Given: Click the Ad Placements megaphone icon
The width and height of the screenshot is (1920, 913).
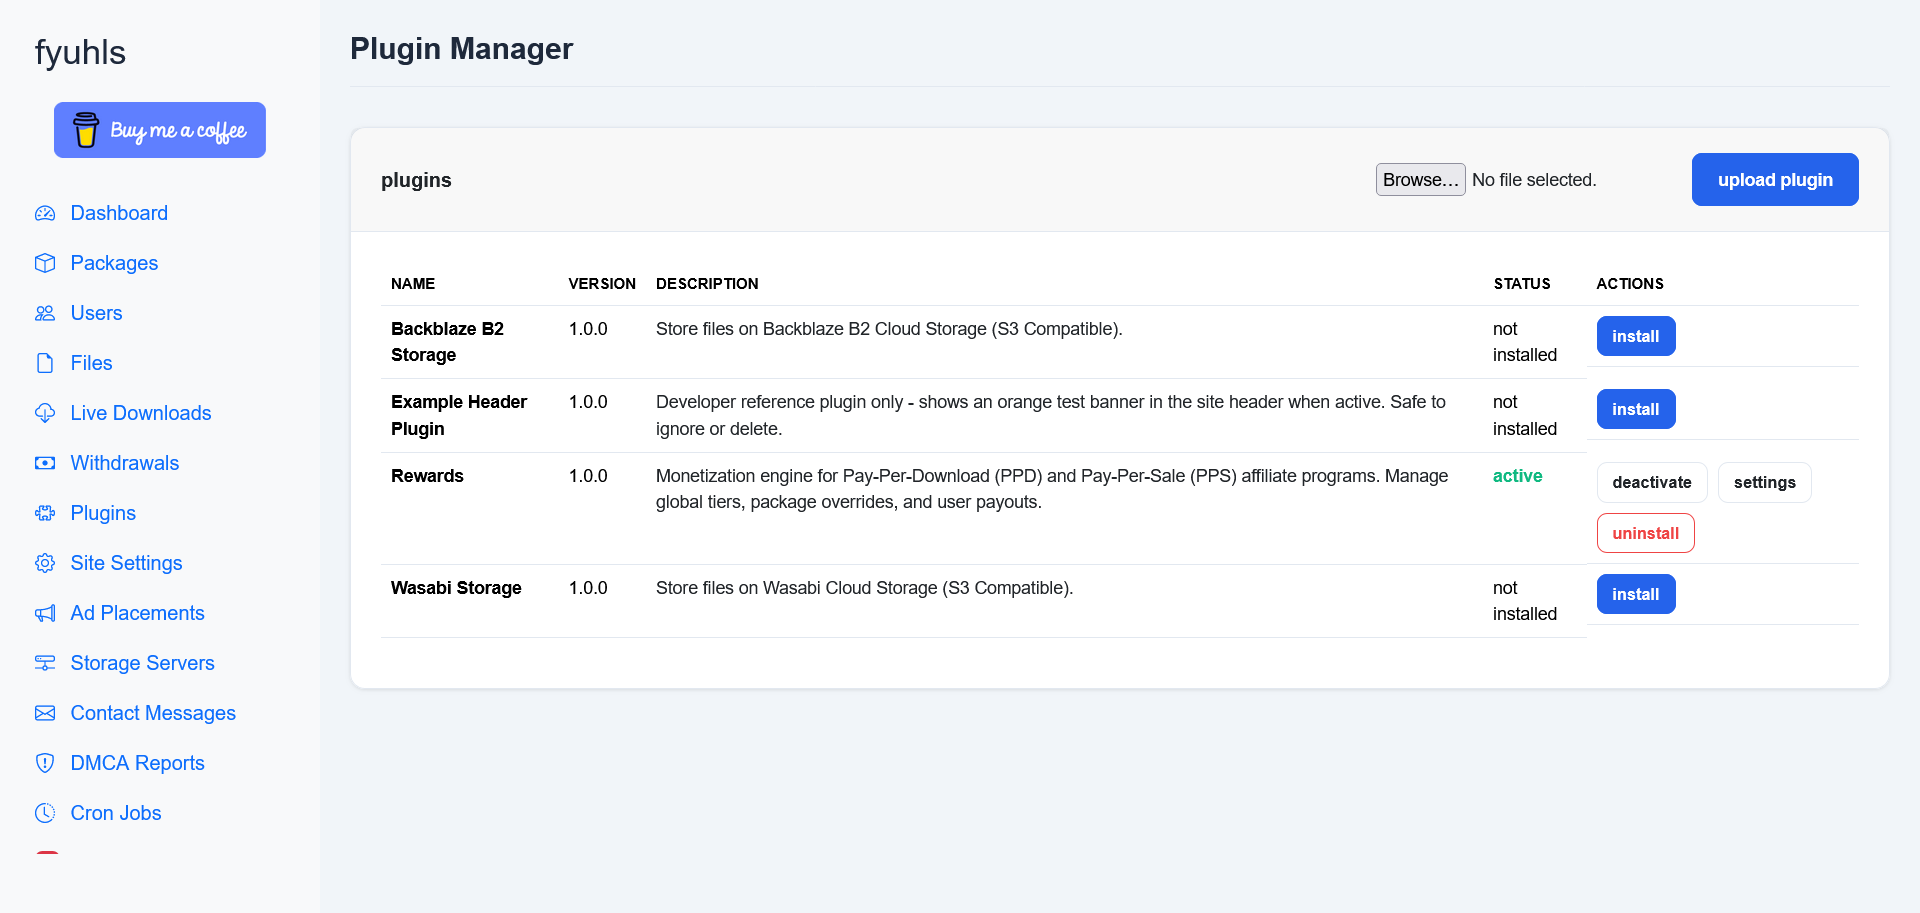Looking at the screenshot, I should [45, 613].
